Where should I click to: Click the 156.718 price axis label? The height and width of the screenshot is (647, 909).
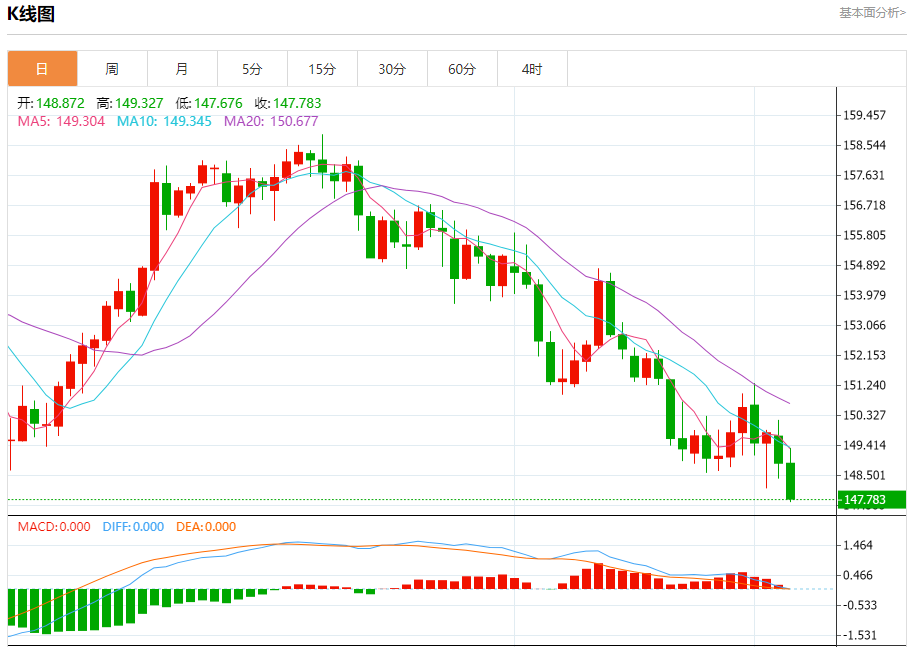coord(864,205)
